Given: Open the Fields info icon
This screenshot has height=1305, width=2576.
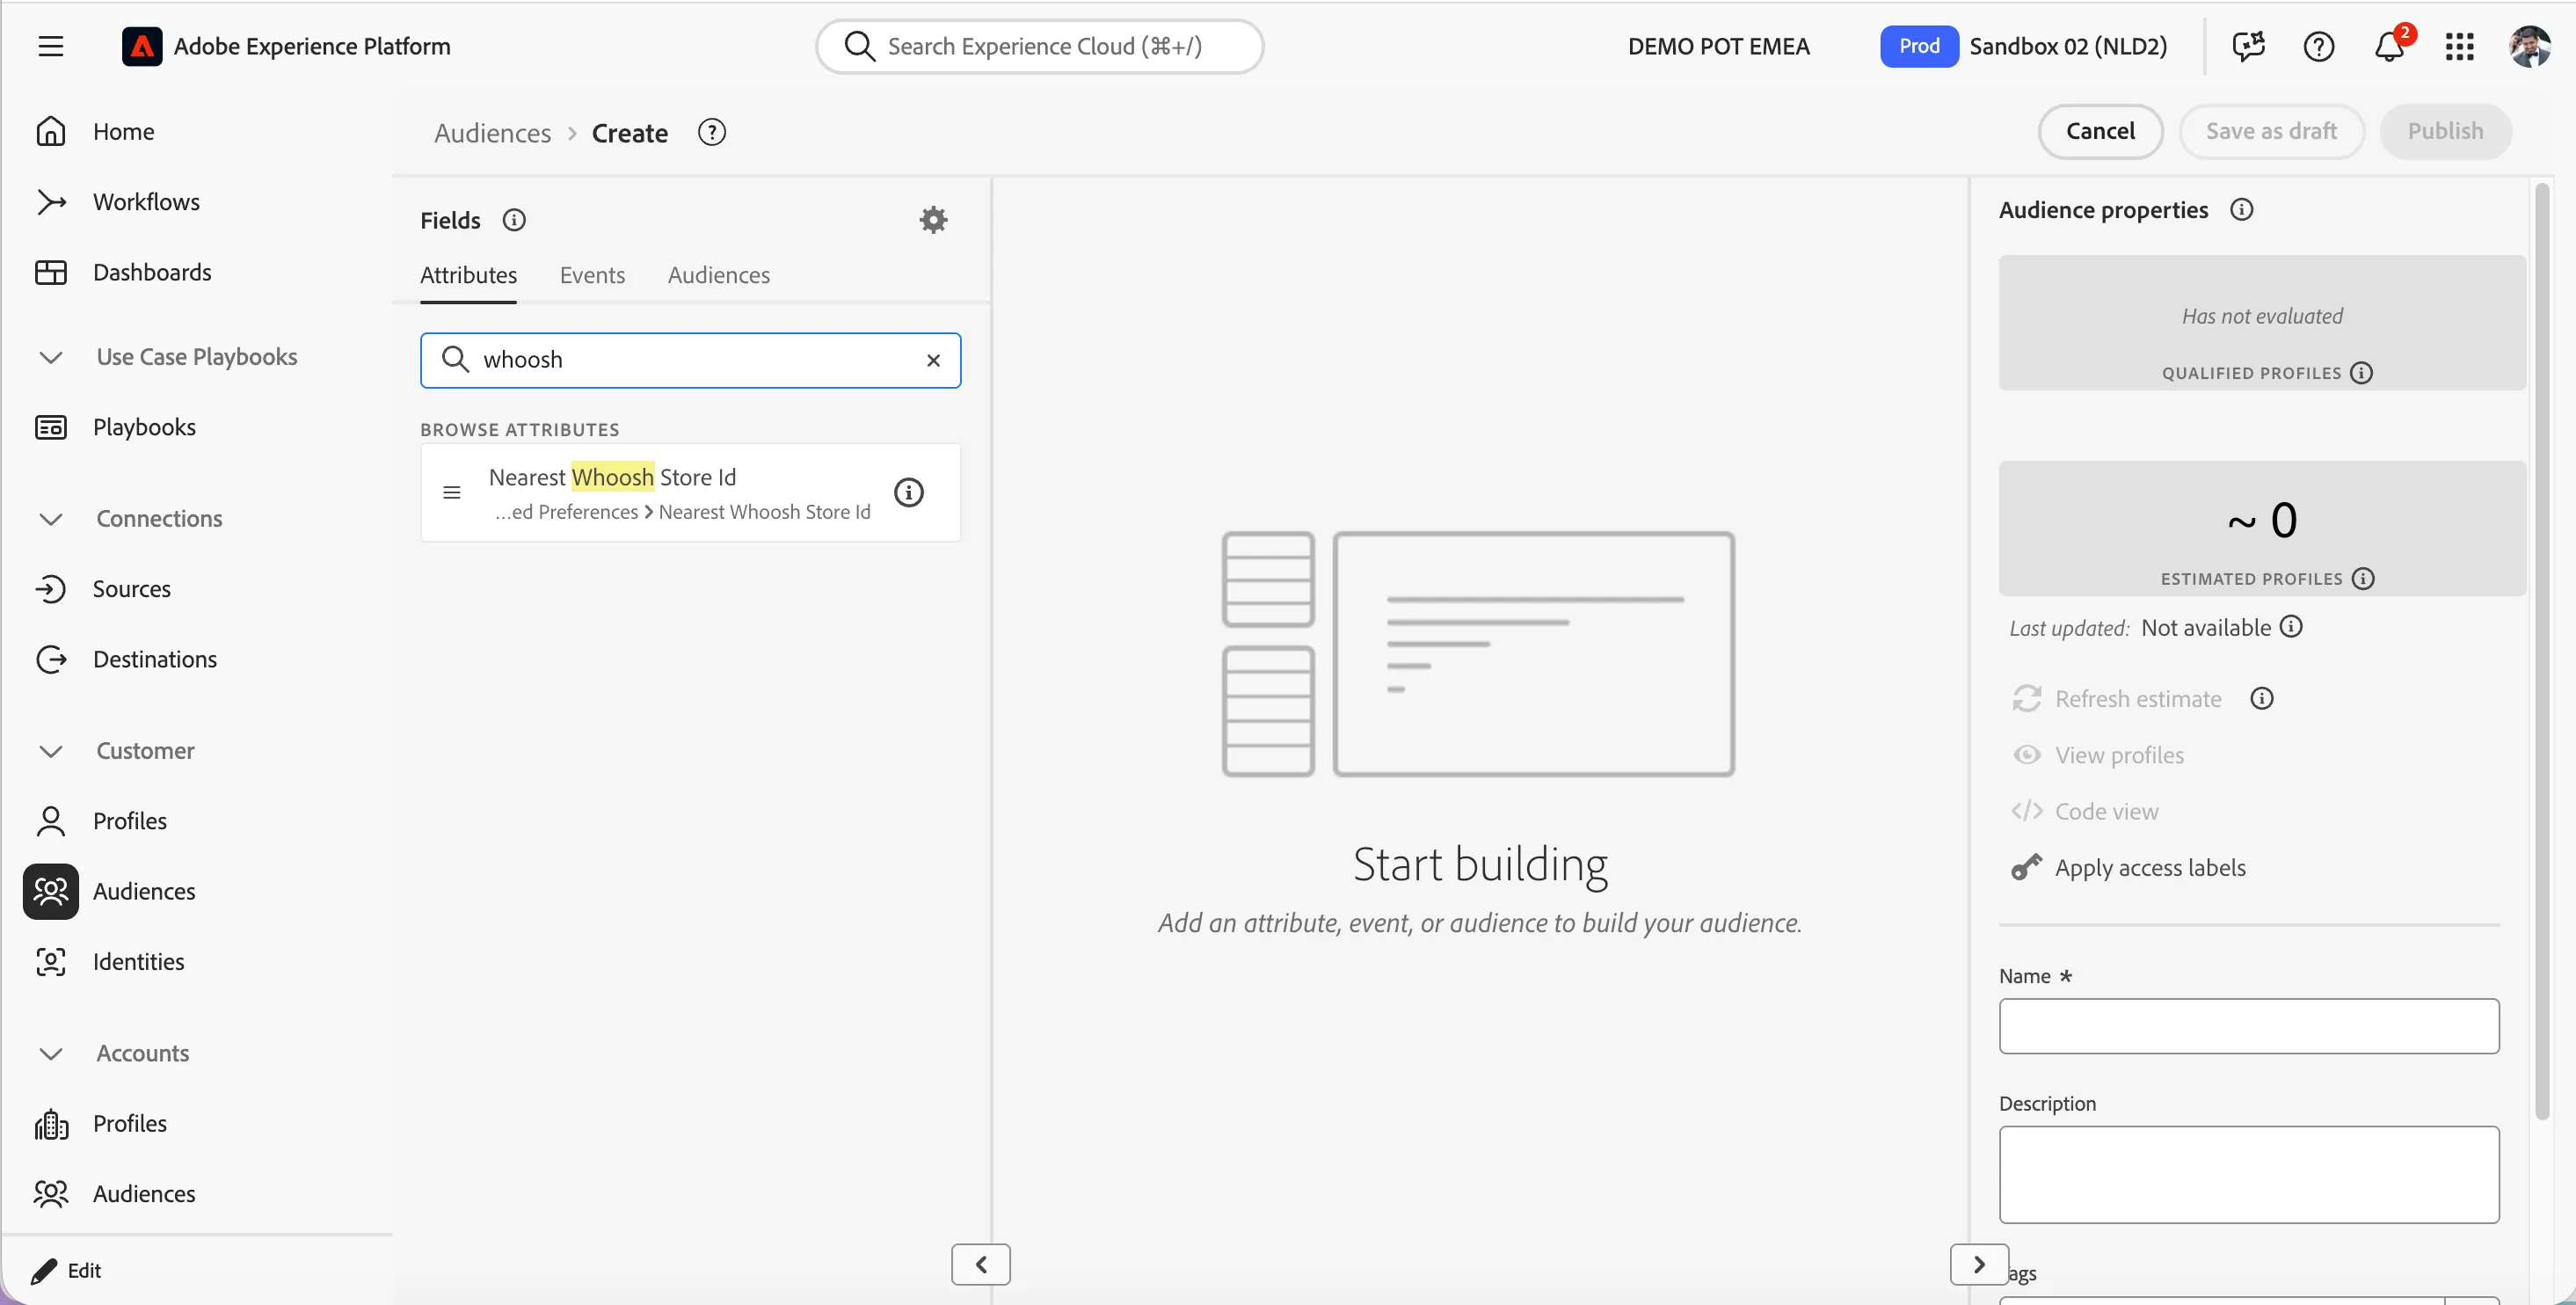Looking at the screenshot, I should (514, 220).
